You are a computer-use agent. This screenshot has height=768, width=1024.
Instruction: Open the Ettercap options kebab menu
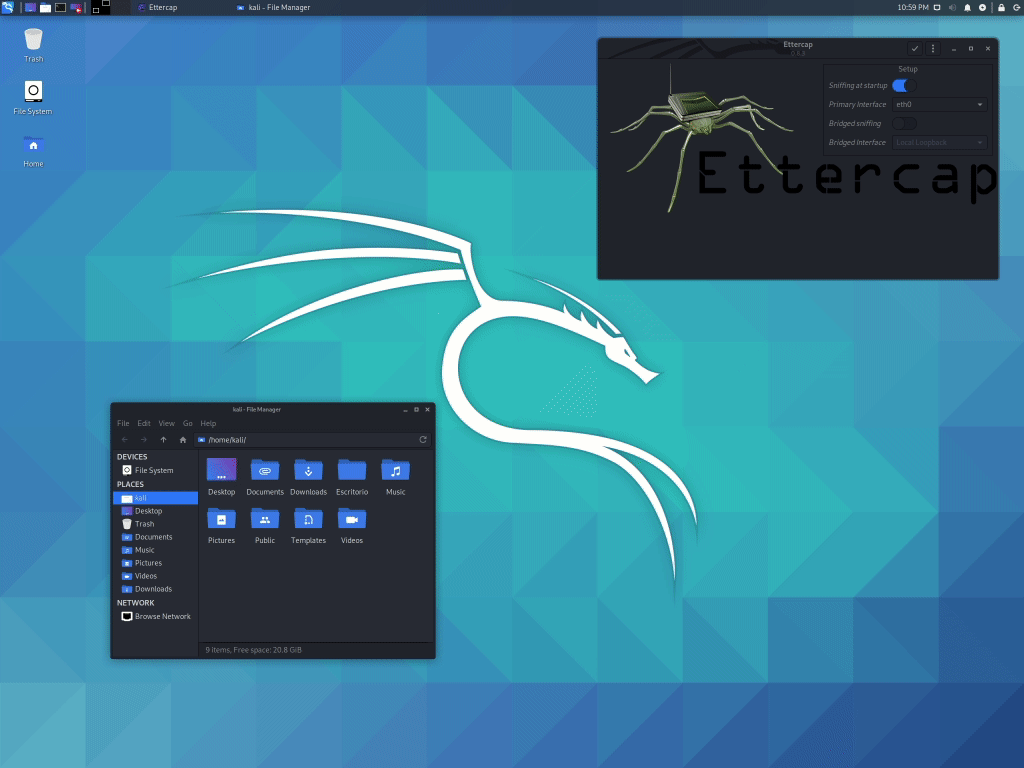coord(933,48)
